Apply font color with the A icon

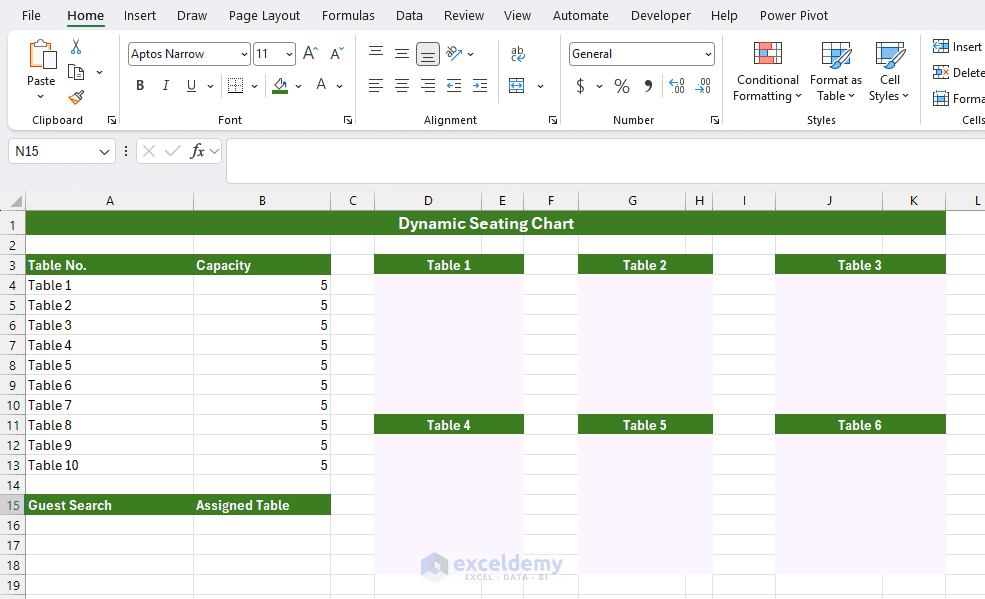click(x=321, y=85)
